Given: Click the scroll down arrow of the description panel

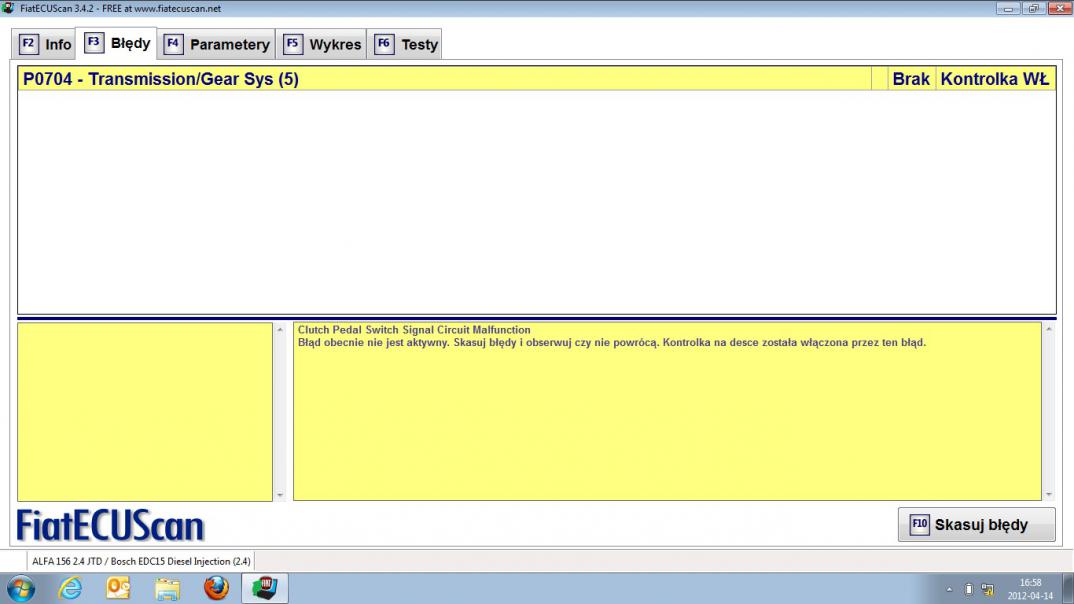Looking at the screenshot, I should click(1049, 494).
